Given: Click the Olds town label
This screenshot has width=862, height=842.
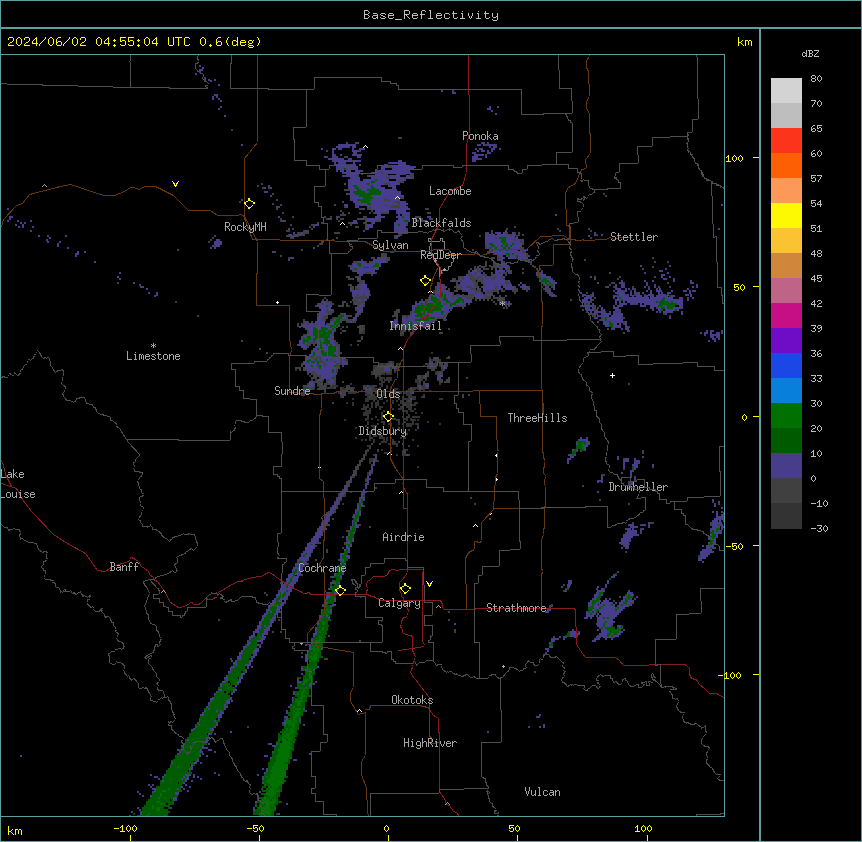Looking at the screenshot, I should [x=388, y=394].
